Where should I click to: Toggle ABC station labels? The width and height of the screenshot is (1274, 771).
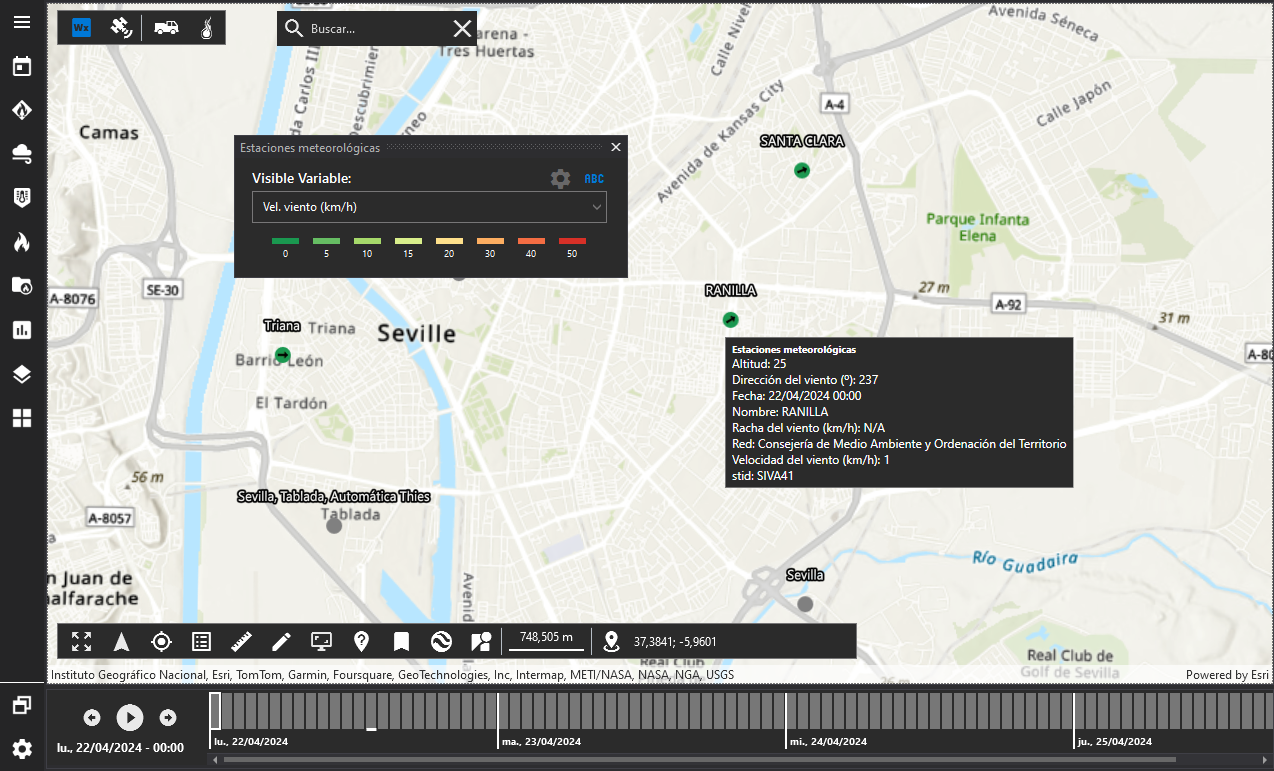(594, 179)
